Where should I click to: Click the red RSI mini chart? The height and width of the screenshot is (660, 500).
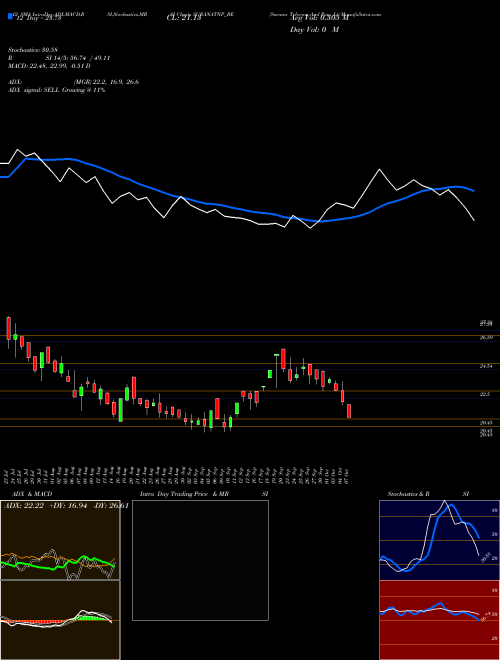[439, 620]
